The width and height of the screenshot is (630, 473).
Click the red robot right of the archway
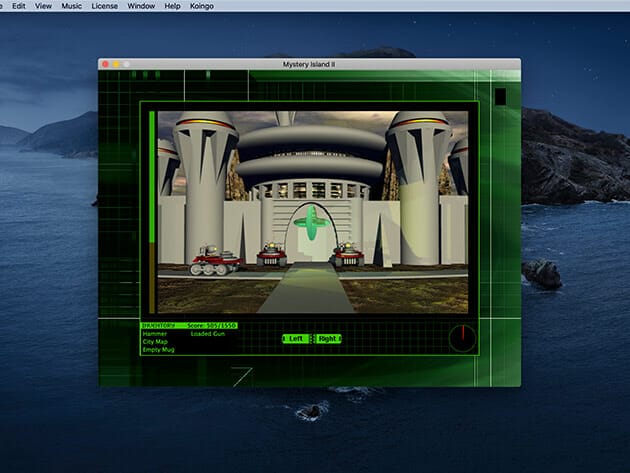click(x=347, y=254)
